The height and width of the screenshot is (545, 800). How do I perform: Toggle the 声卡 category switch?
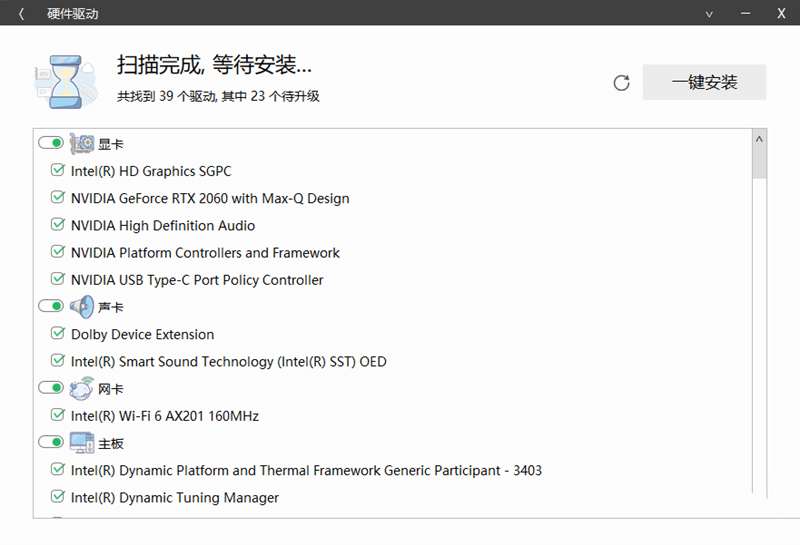tap(50, 306)
